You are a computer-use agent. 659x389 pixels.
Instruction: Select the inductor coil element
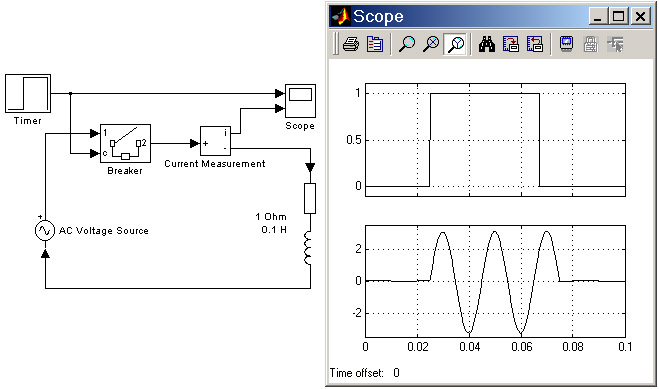pos(308,248)
